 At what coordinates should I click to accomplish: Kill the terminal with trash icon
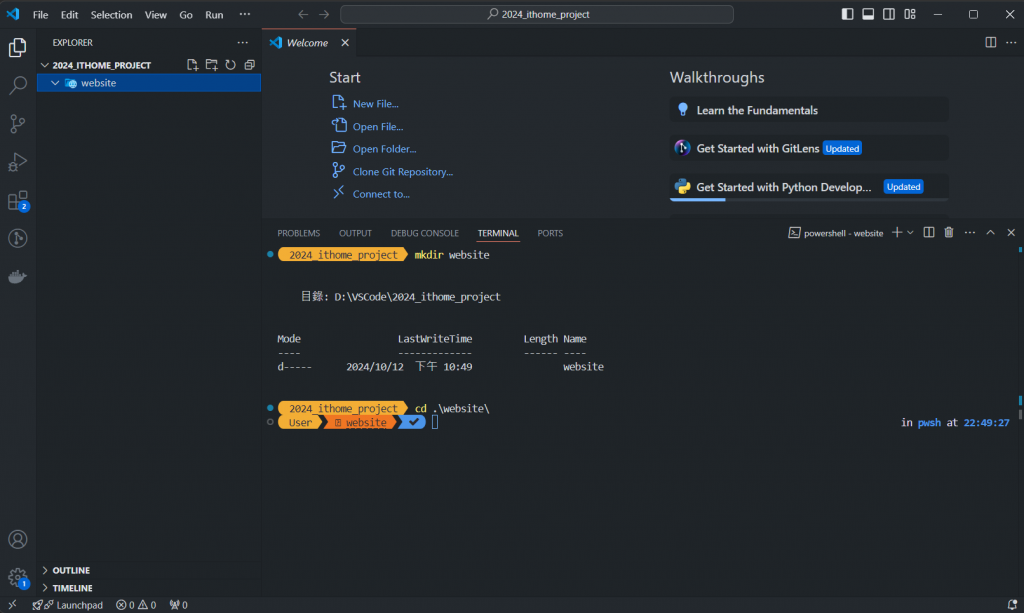click(x=949, y=232)
